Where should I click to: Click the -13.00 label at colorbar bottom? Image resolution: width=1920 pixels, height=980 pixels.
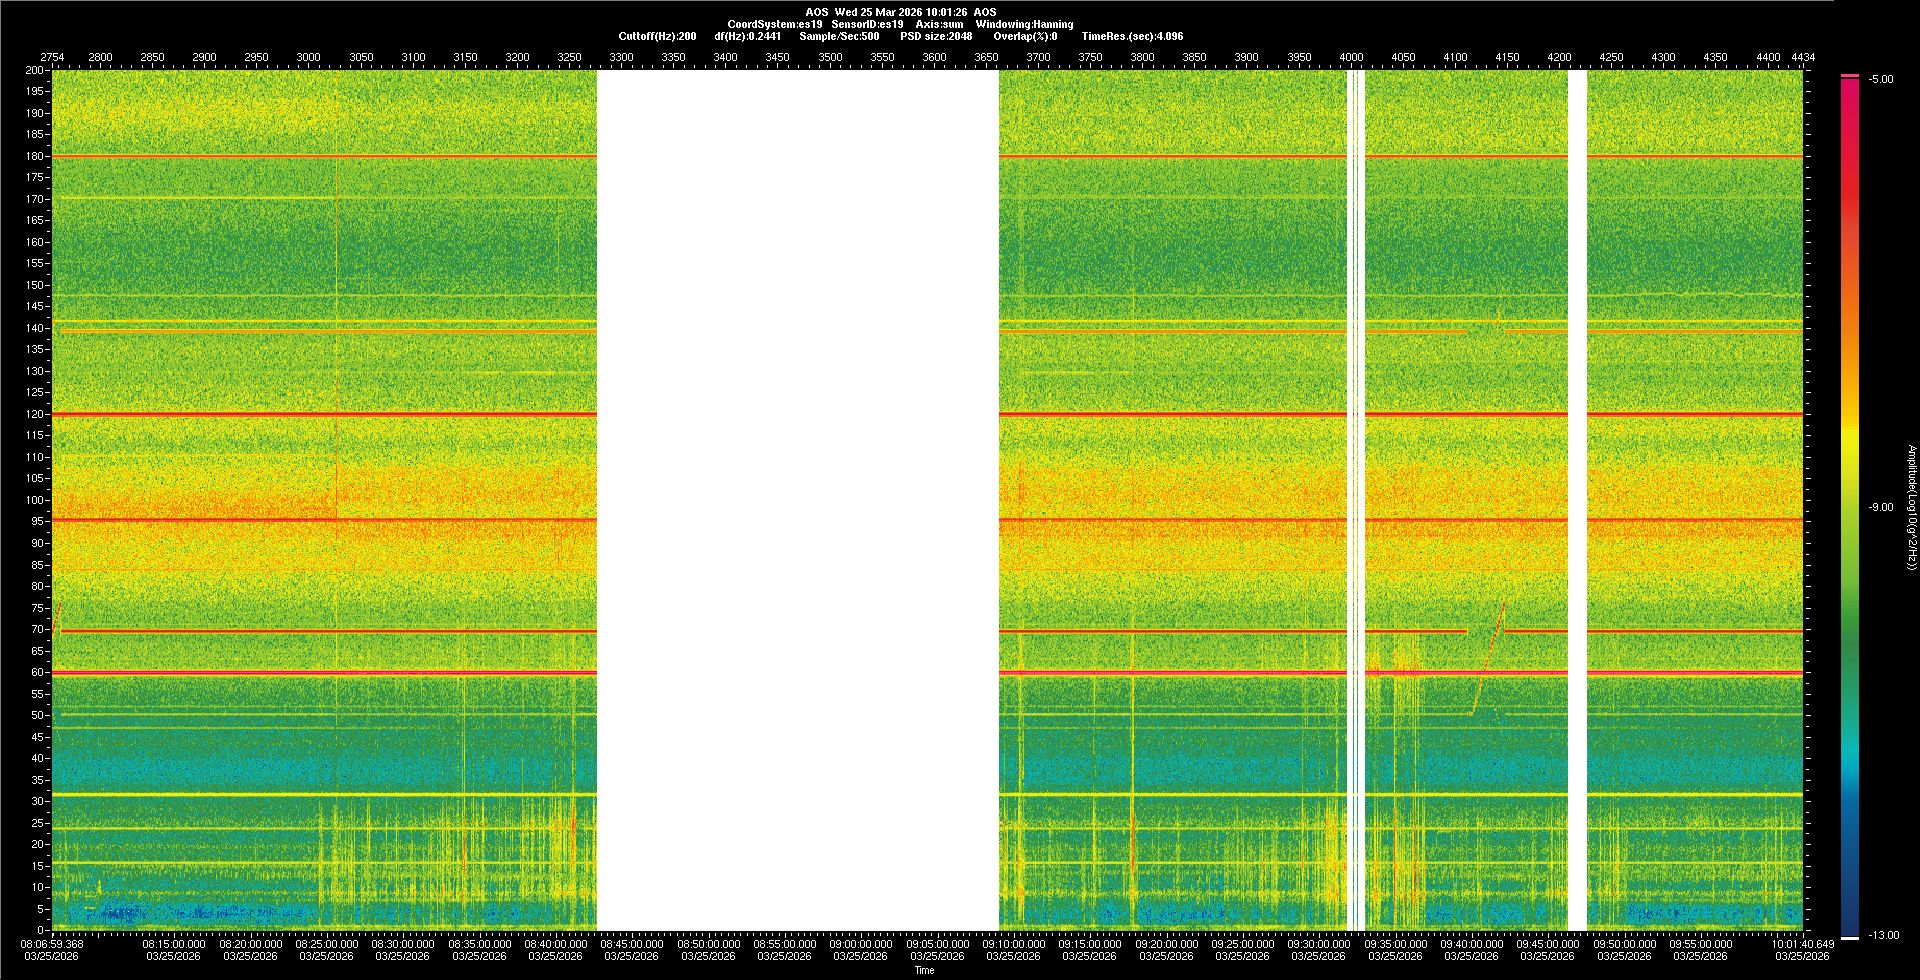1880,936
